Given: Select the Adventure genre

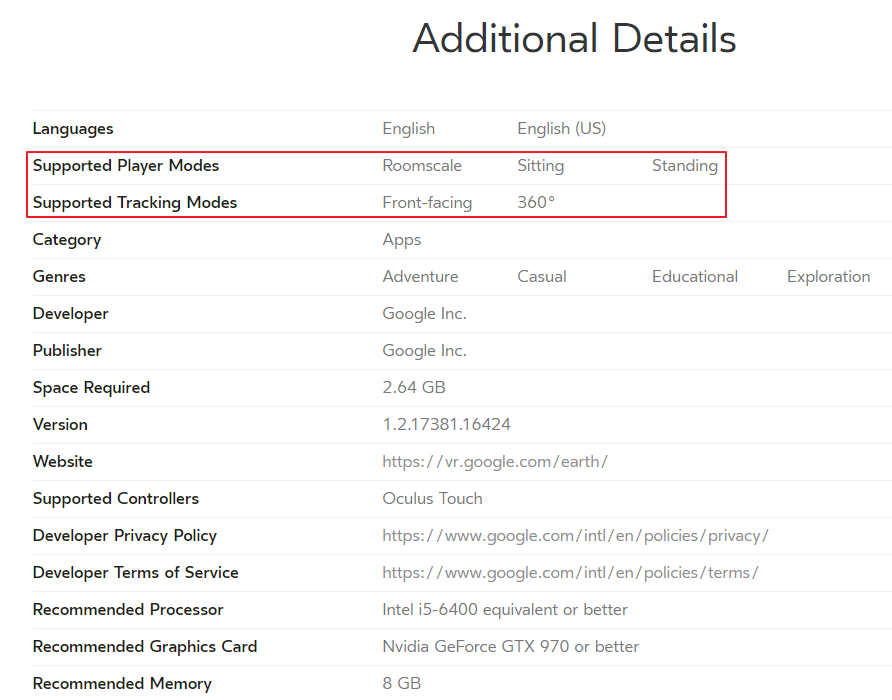Looking at the screenshot, I should click(x=420, y=277).
